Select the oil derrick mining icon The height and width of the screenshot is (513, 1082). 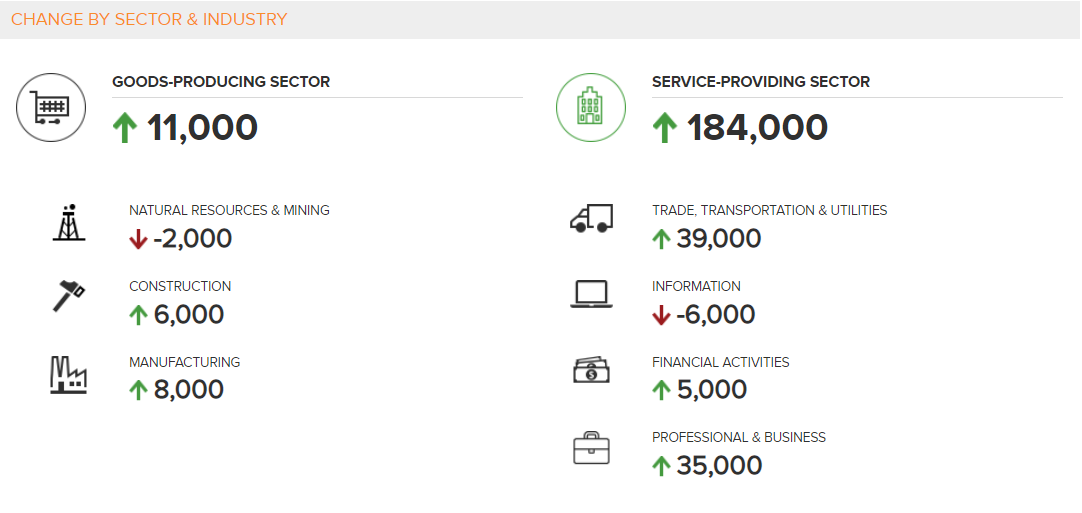(x=69, y=223)
